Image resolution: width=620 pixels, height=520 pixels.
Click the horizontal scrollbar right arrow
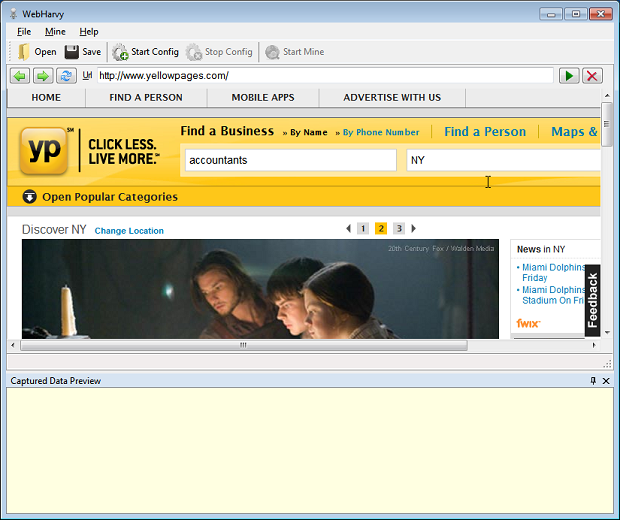[594, 345]
